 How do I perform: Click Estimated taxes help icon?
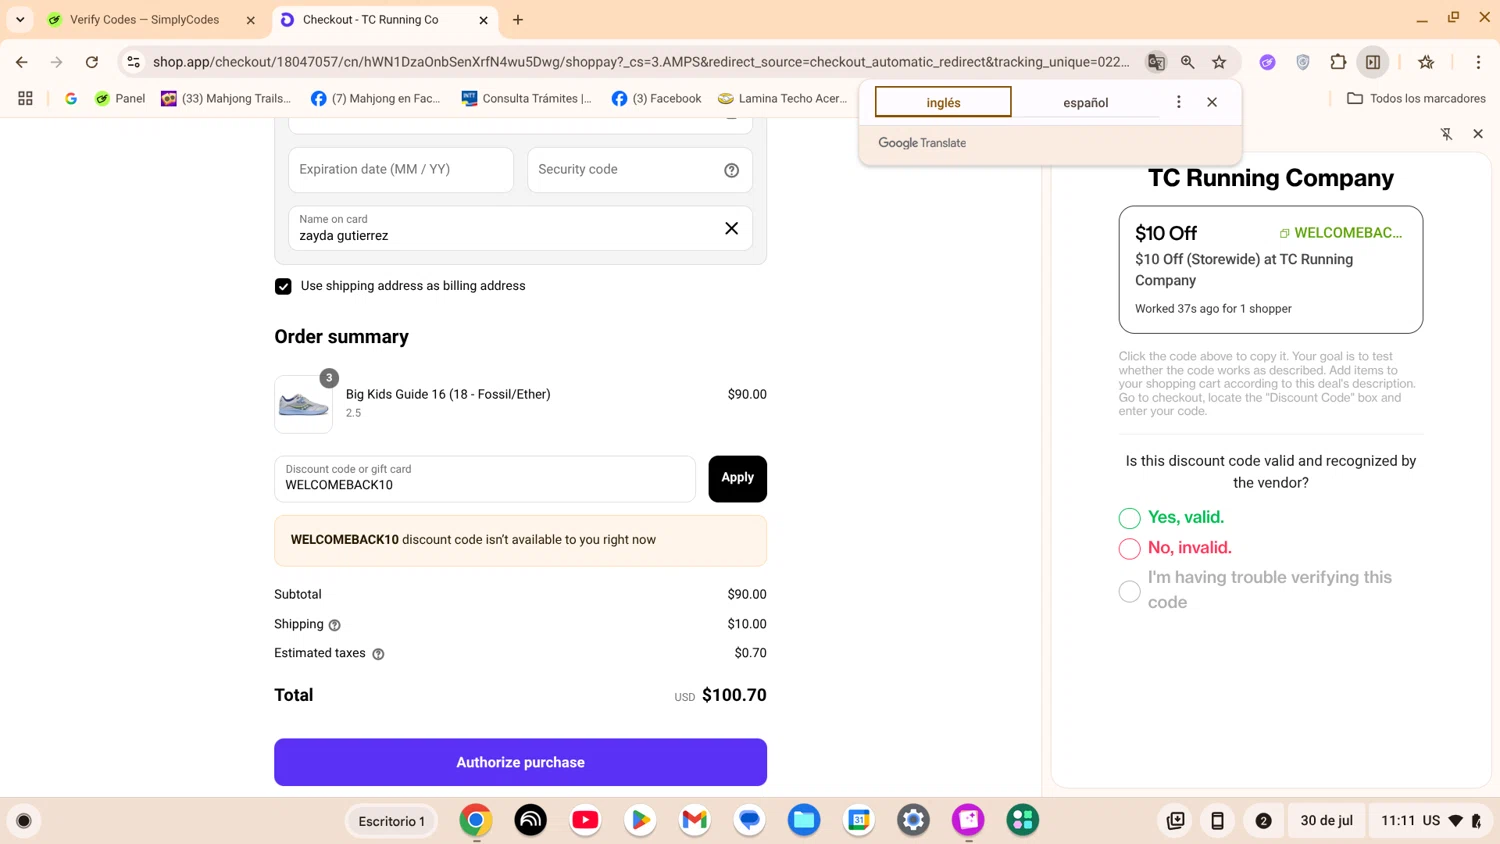click(378, 654)
